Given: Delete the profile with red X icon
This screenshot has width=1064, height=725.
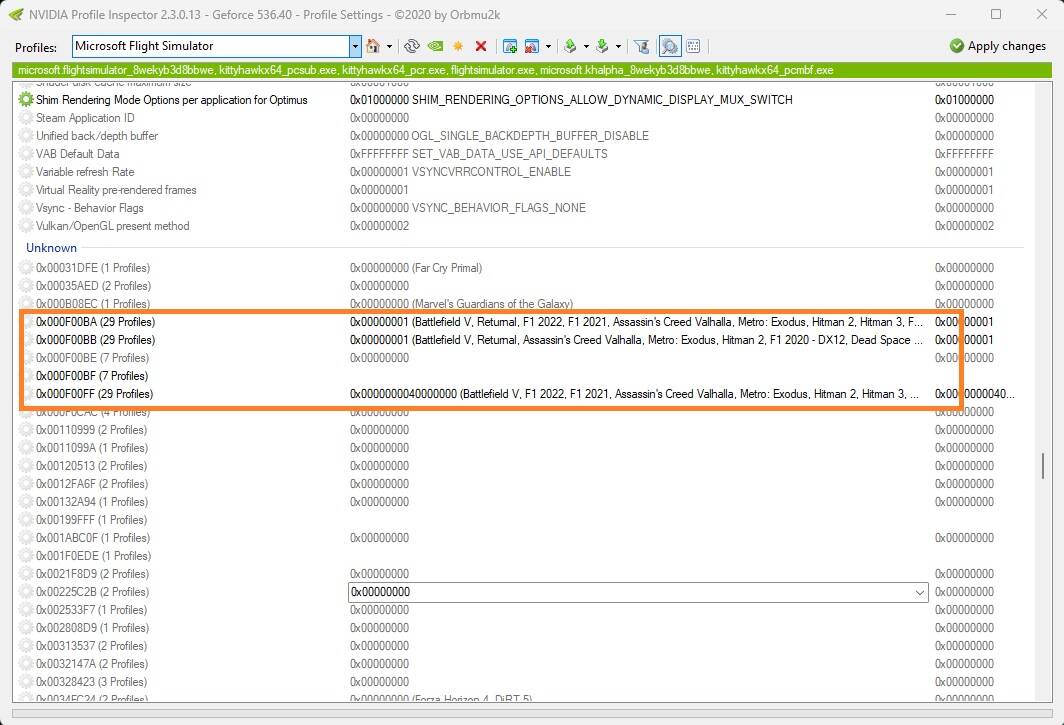Looking at the screenshot, I should 481,46.
